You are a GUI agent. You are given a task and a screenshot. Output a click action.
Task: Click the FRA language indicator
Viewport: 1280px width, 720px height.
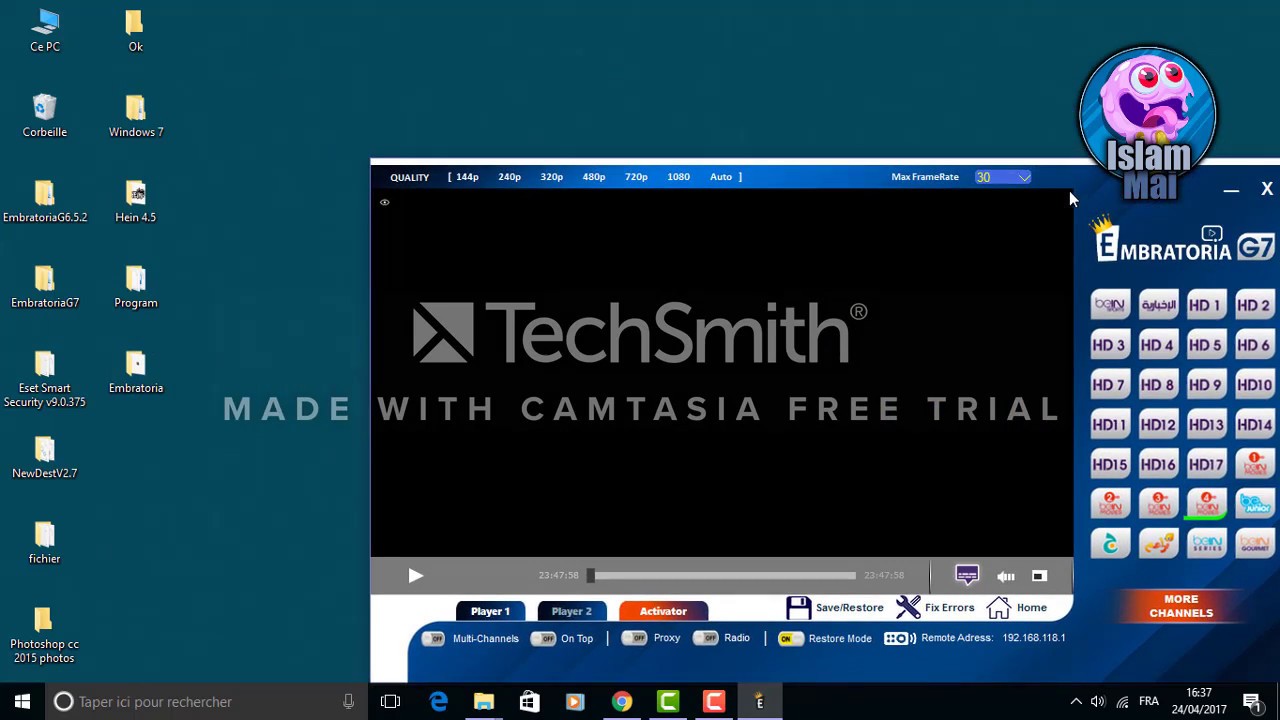tap(1149, 702)
